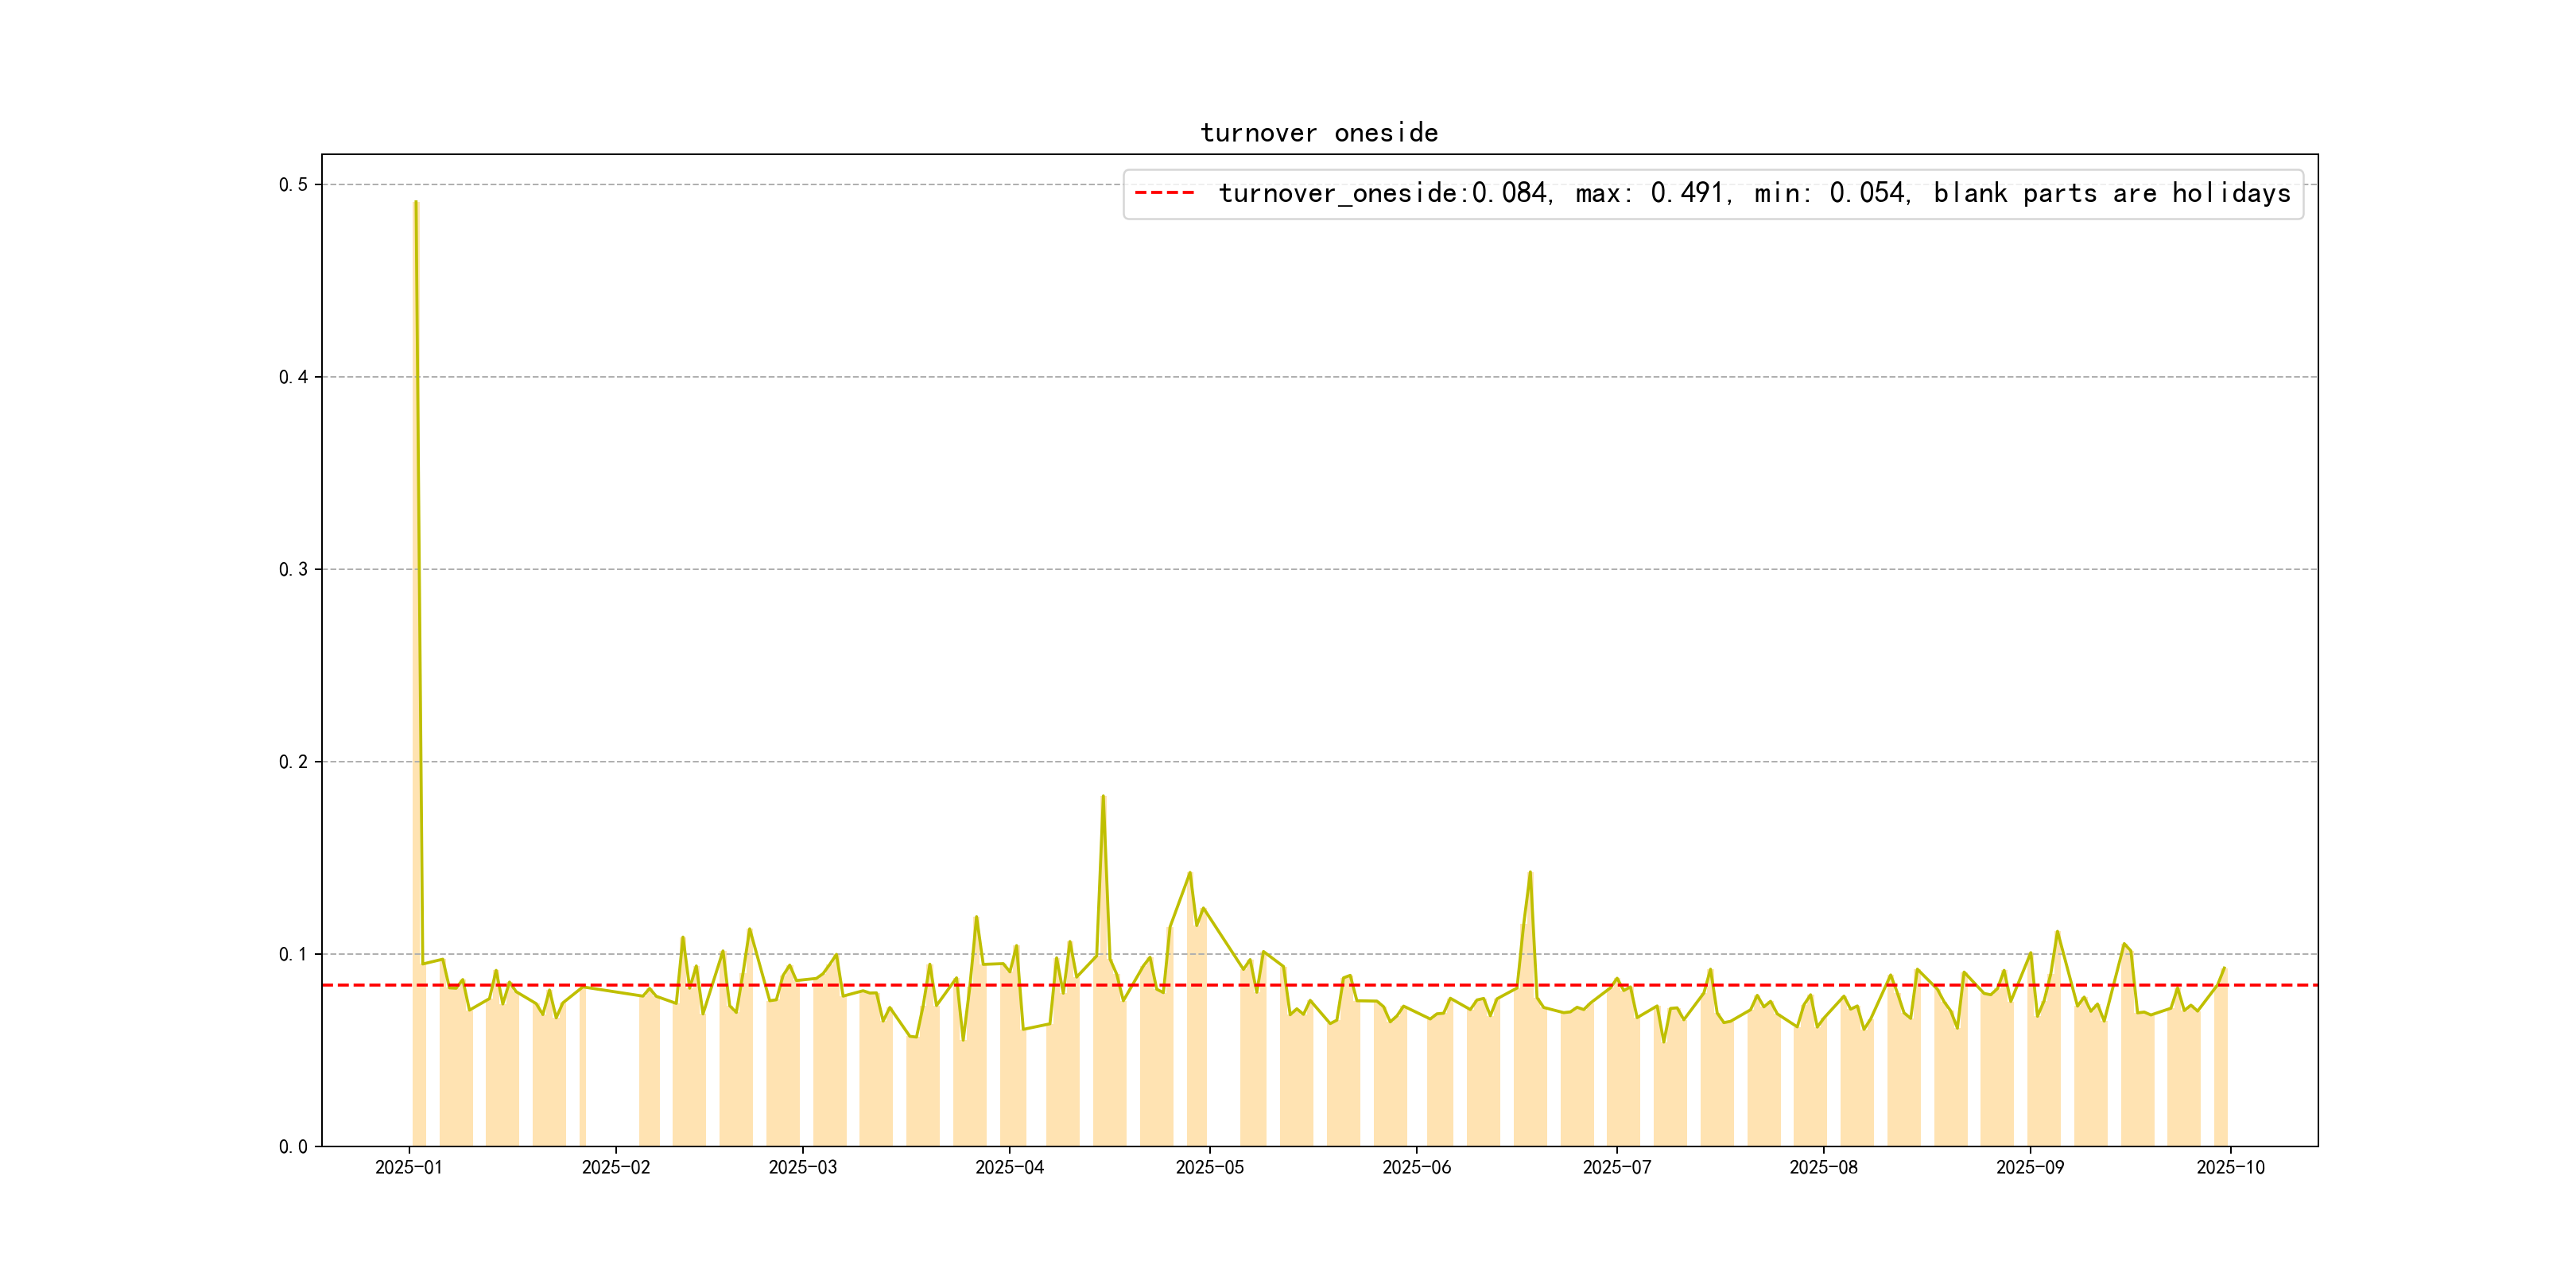Click the 0.4 y-axis tick label
This screenshot has width=2576, height=1288.
coord(293,377)
